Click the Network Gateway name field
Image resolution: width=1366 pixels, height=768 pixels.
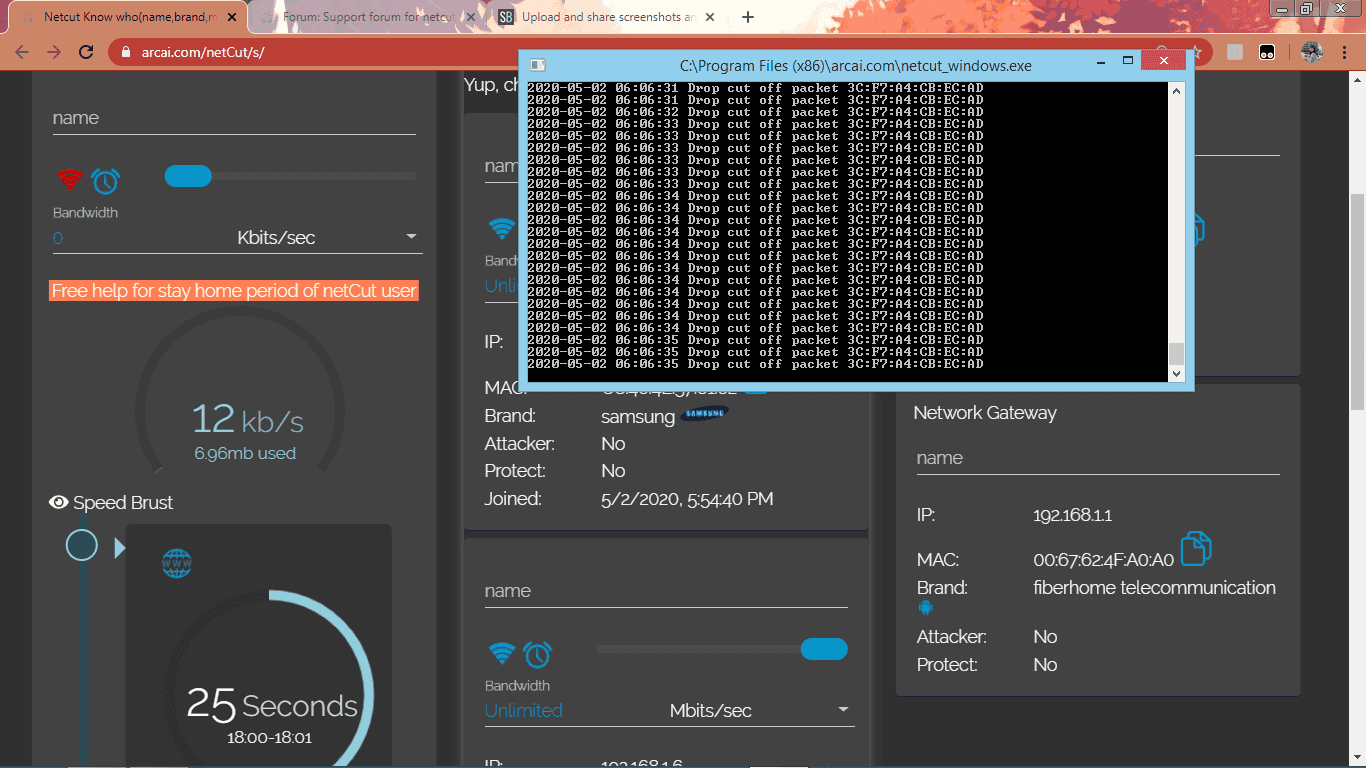coord(1098,458)
